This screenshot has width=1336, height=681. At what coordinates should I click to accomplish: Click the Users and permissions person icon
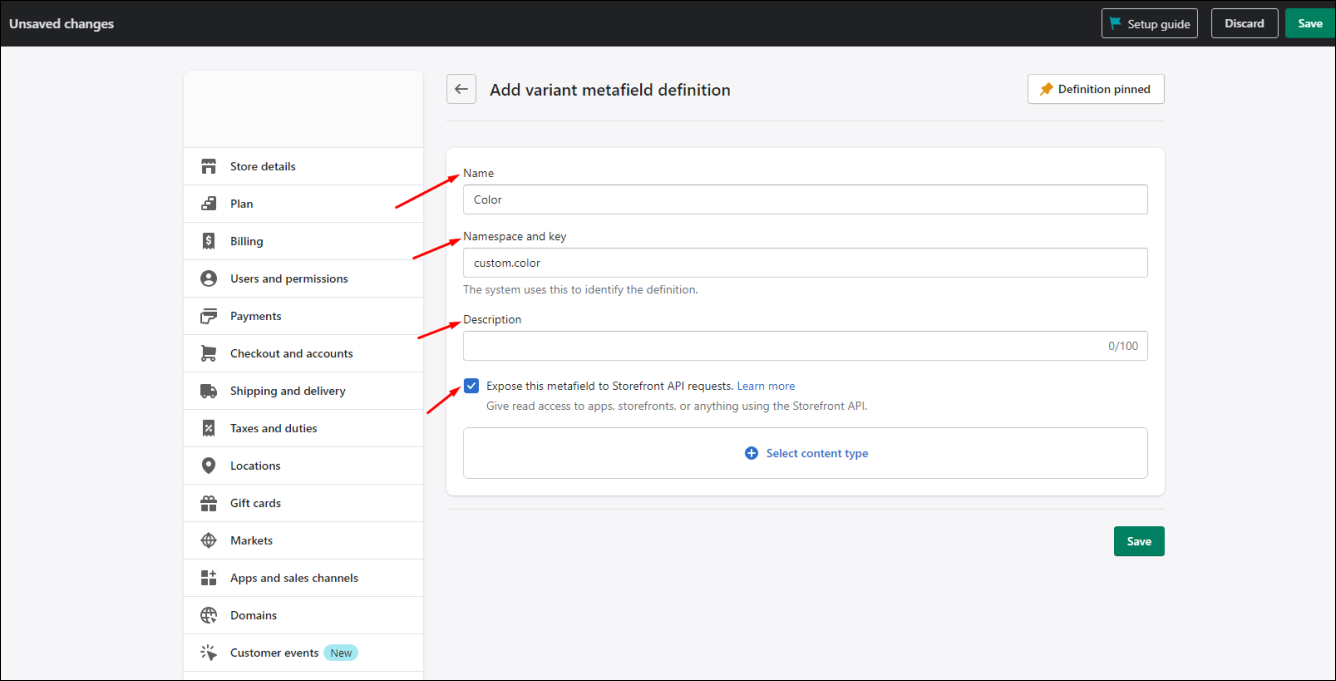coord(208,278)
